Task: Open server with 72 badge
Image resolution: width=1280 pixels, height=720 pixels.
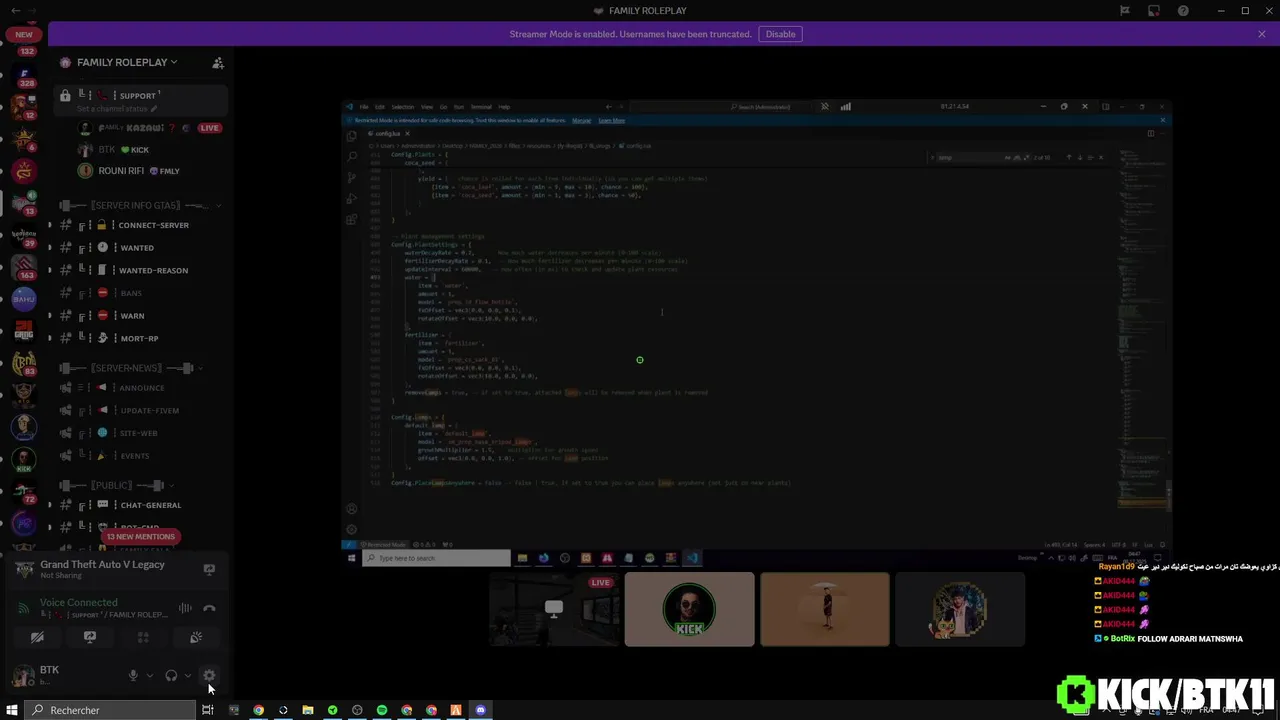Action: 24,492
